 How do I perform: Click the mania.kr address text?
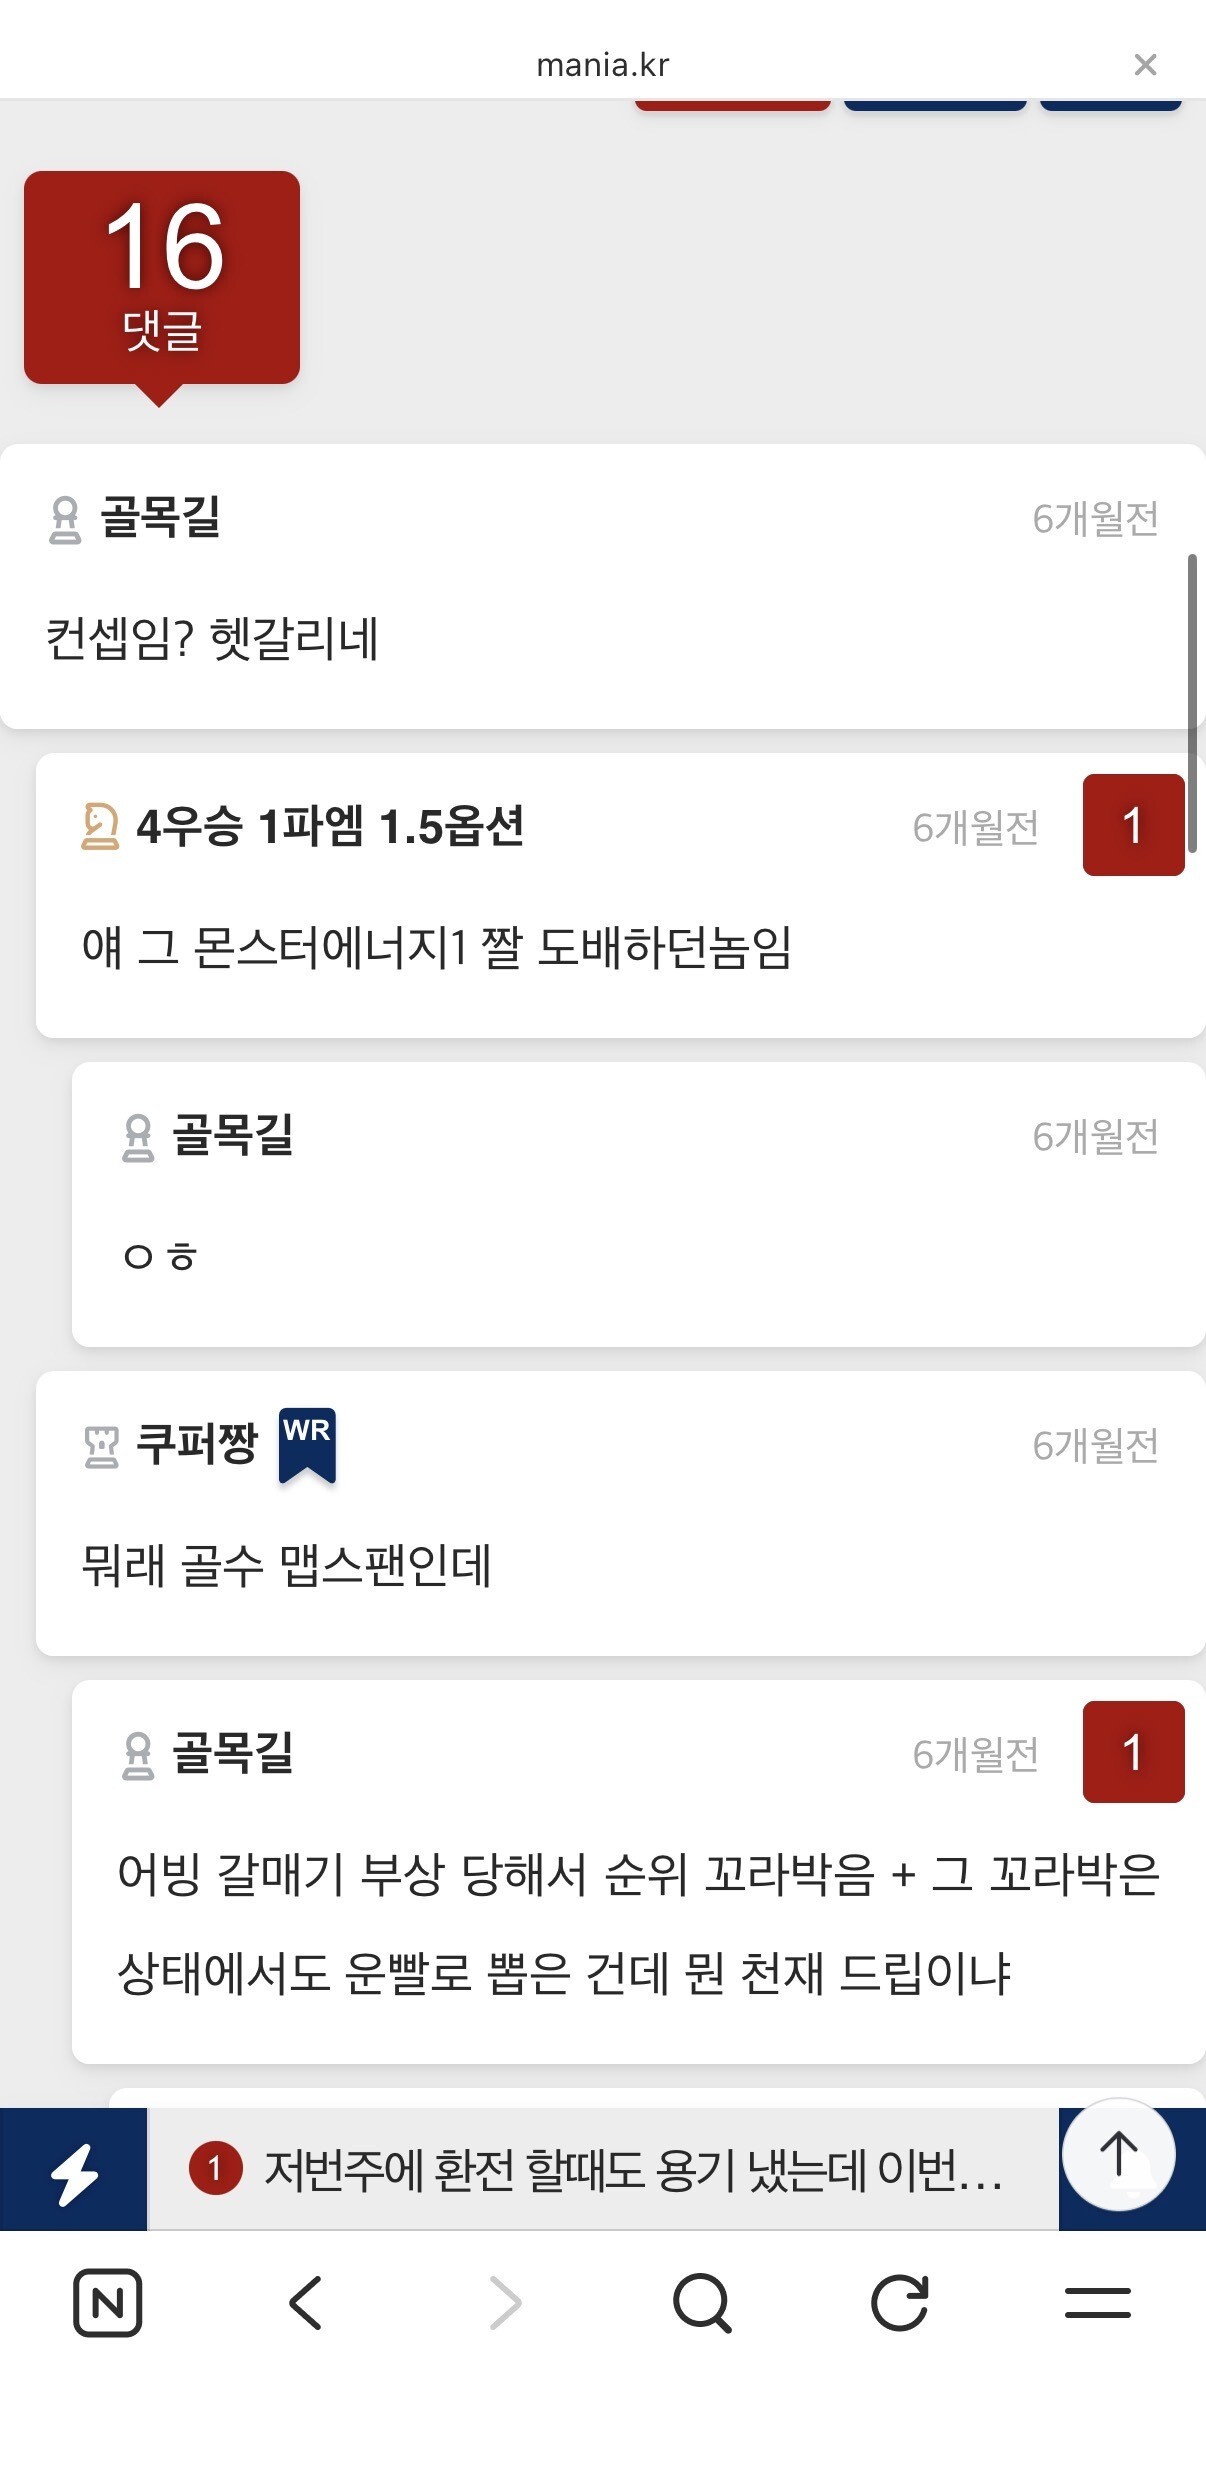[x=602, y=65]
